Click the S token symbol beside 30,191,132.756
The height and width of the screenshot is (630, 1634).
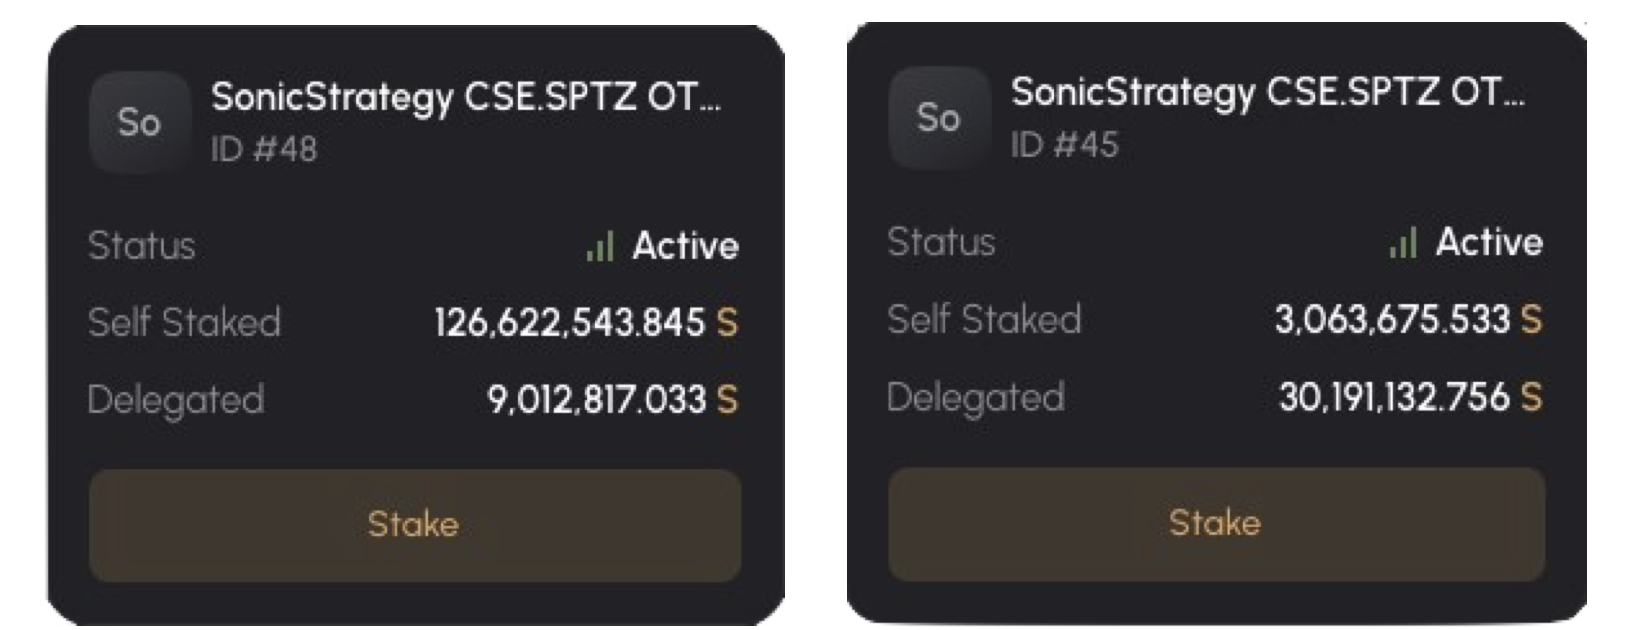pyautogui.click(x=1531, y=398)
